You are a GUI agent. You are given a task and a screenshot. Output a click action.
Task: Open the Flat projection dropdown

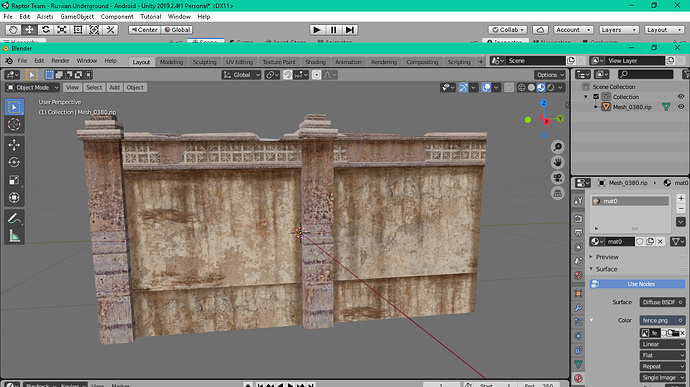(662, 355)
